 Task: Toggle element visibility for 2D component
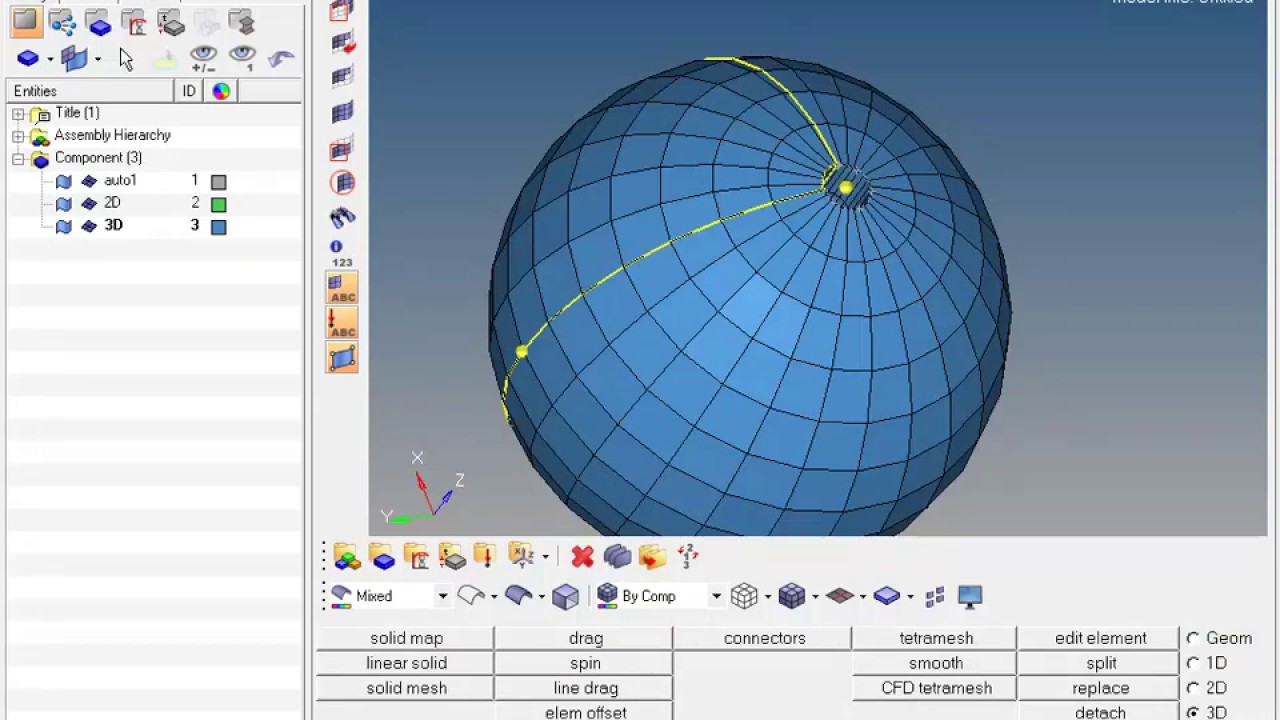89,204
